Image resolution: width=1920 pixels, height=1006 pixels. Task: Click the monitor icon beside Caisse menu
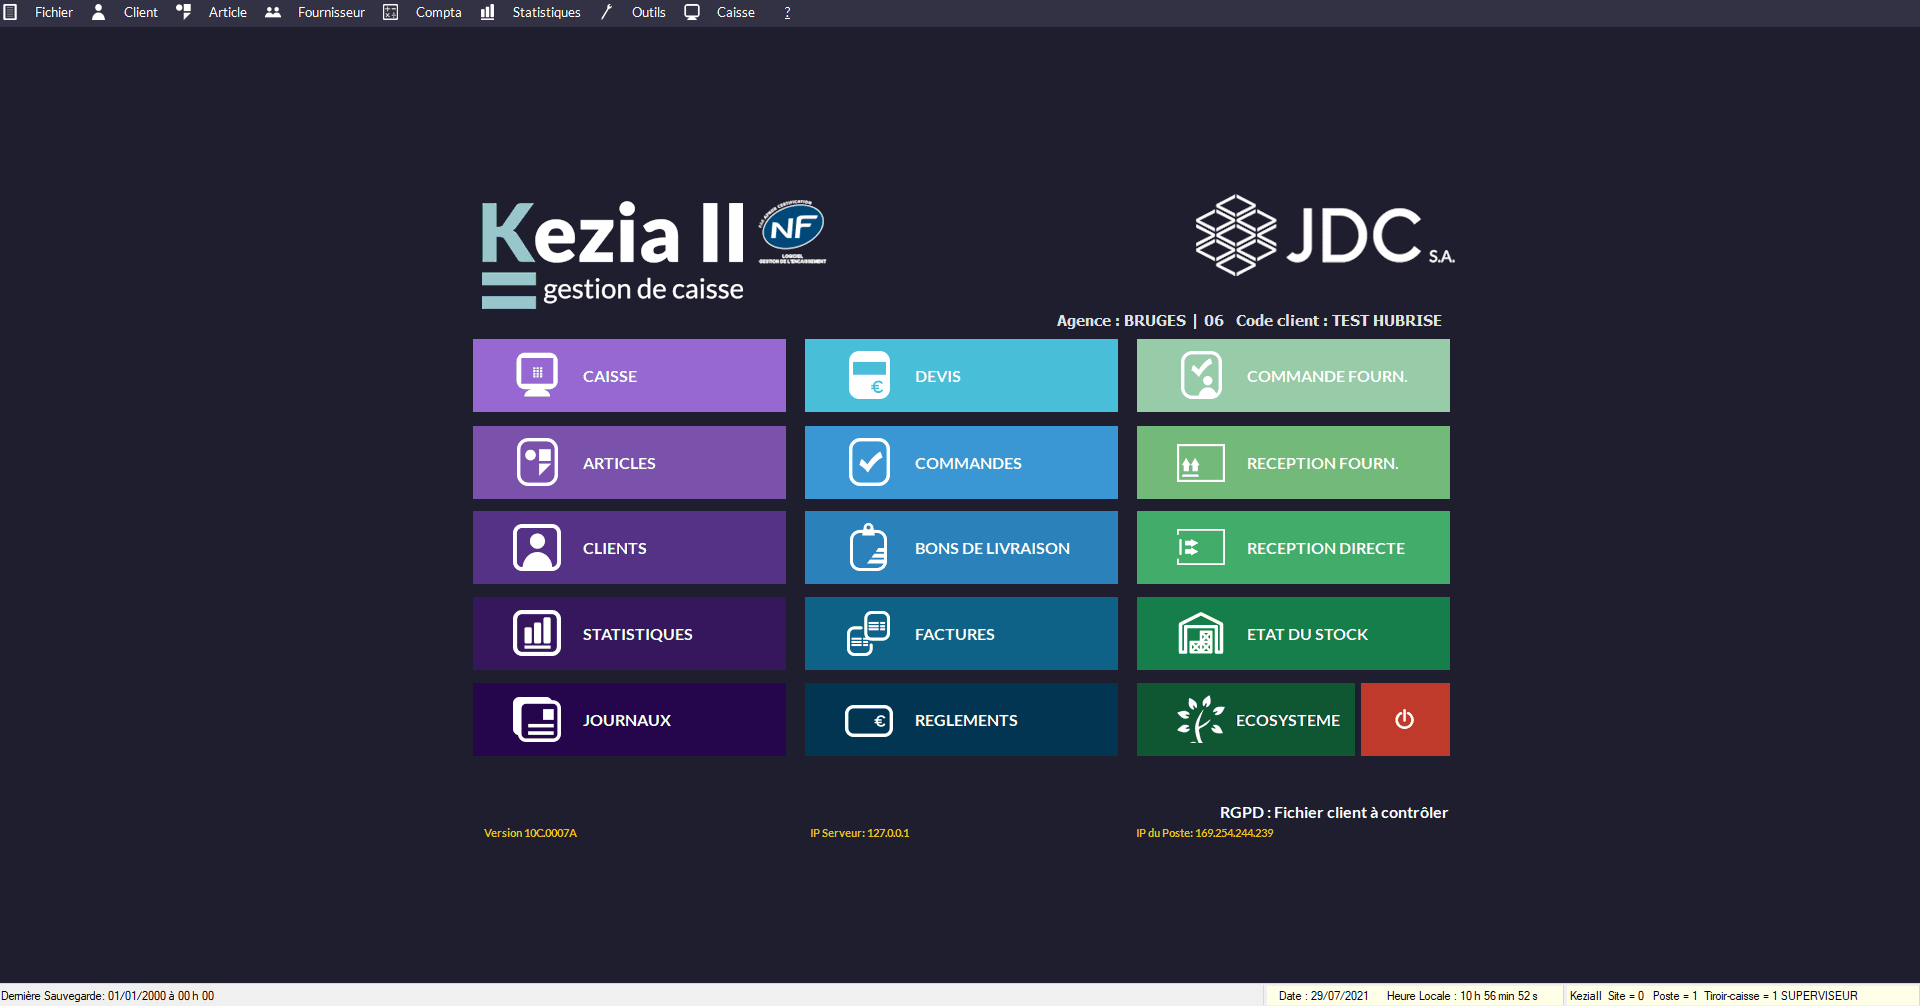click(x=692, y=12)
